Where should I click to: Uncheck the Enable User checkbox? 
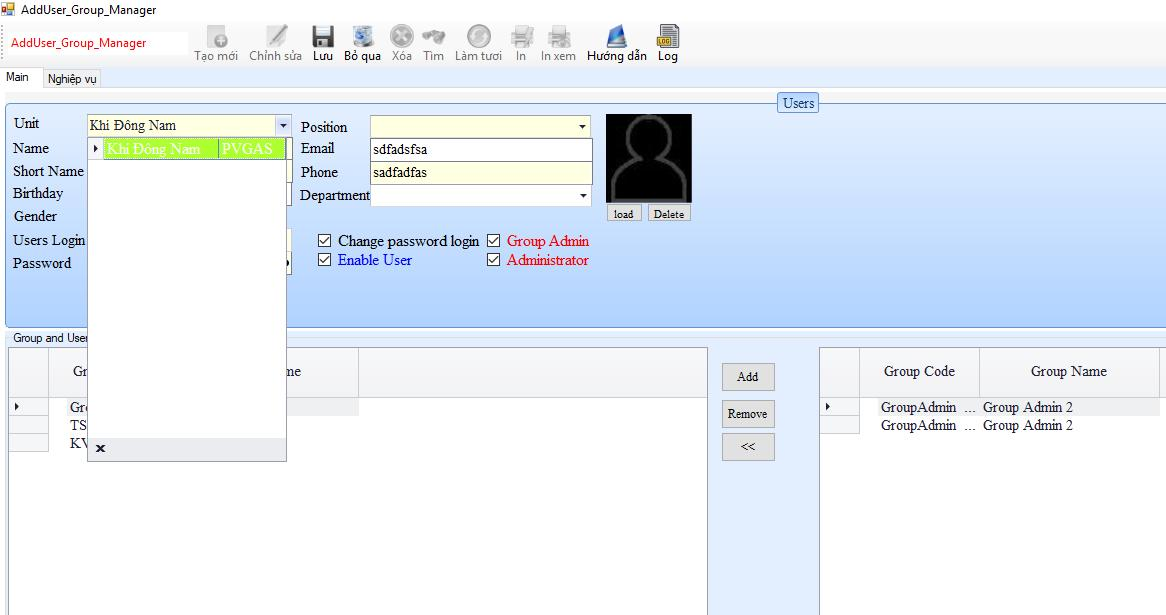click(x=324, y=260)
